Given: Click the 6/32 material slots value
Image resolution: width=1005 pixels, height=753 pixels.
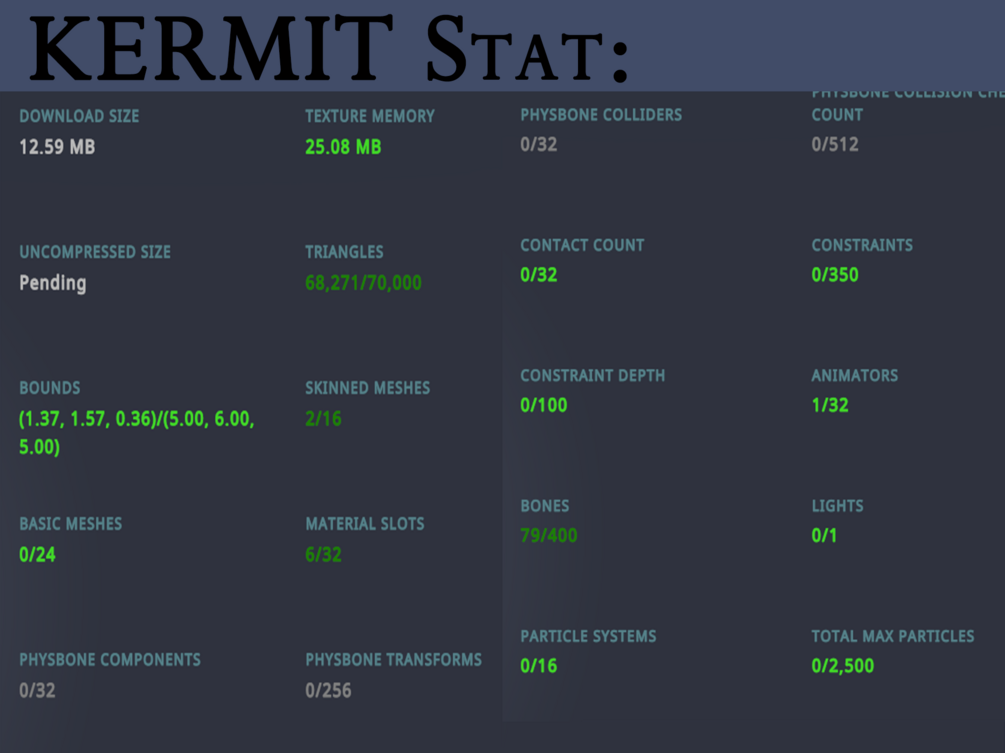Looking at the screenshot, I should coord(323,554).
